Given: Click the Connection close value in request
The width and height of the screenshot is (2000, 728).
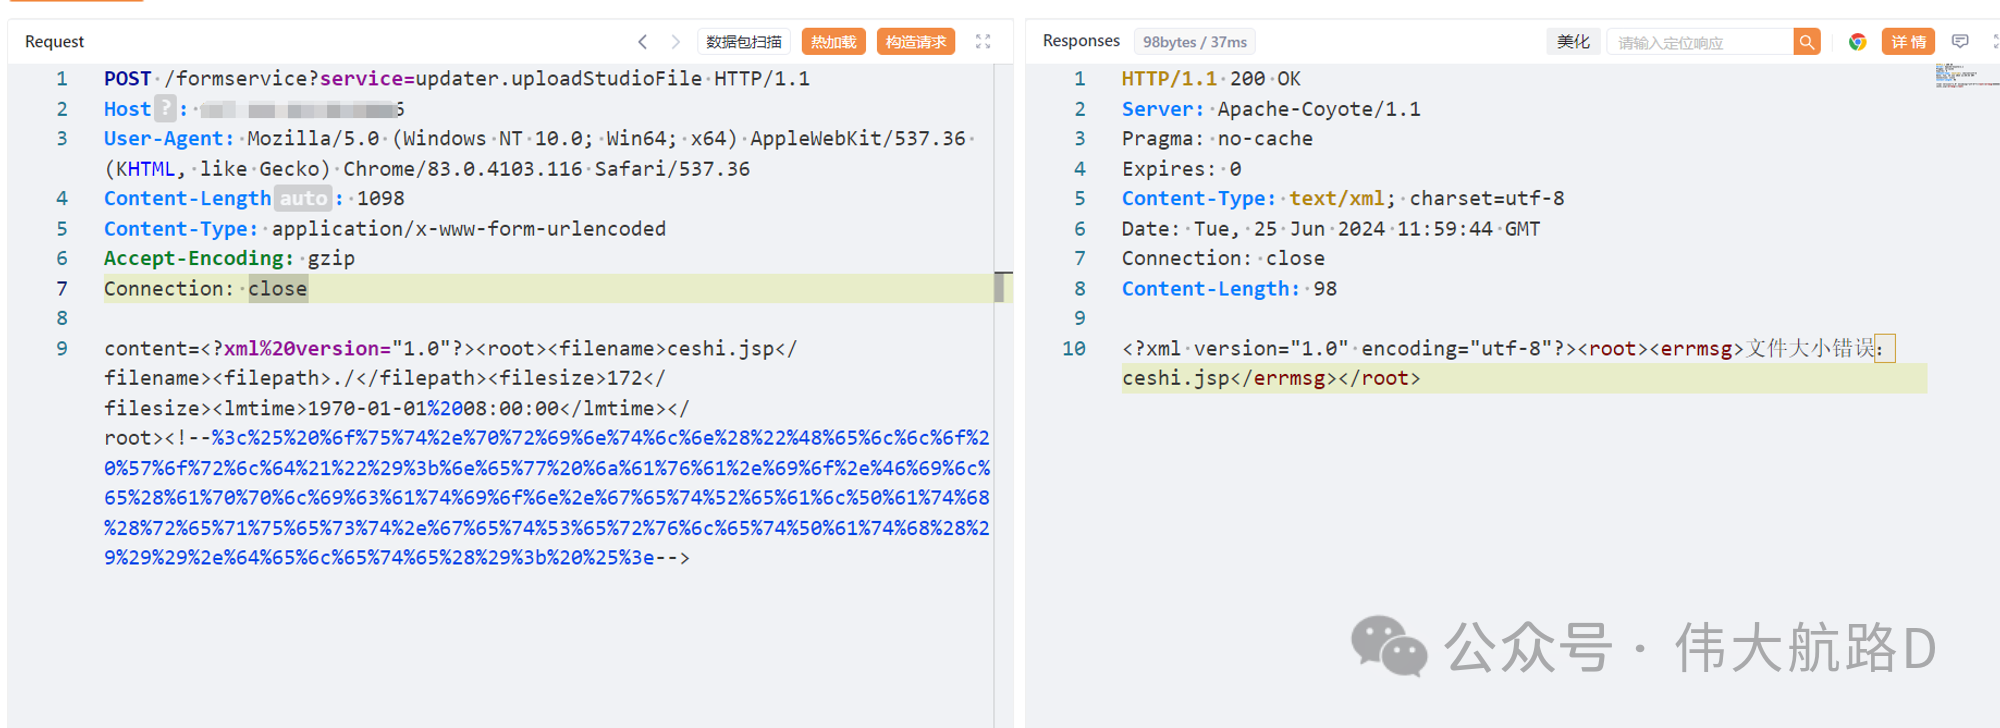Looking at the screenshot, I should pyautogui.click(x=278, y=288).
